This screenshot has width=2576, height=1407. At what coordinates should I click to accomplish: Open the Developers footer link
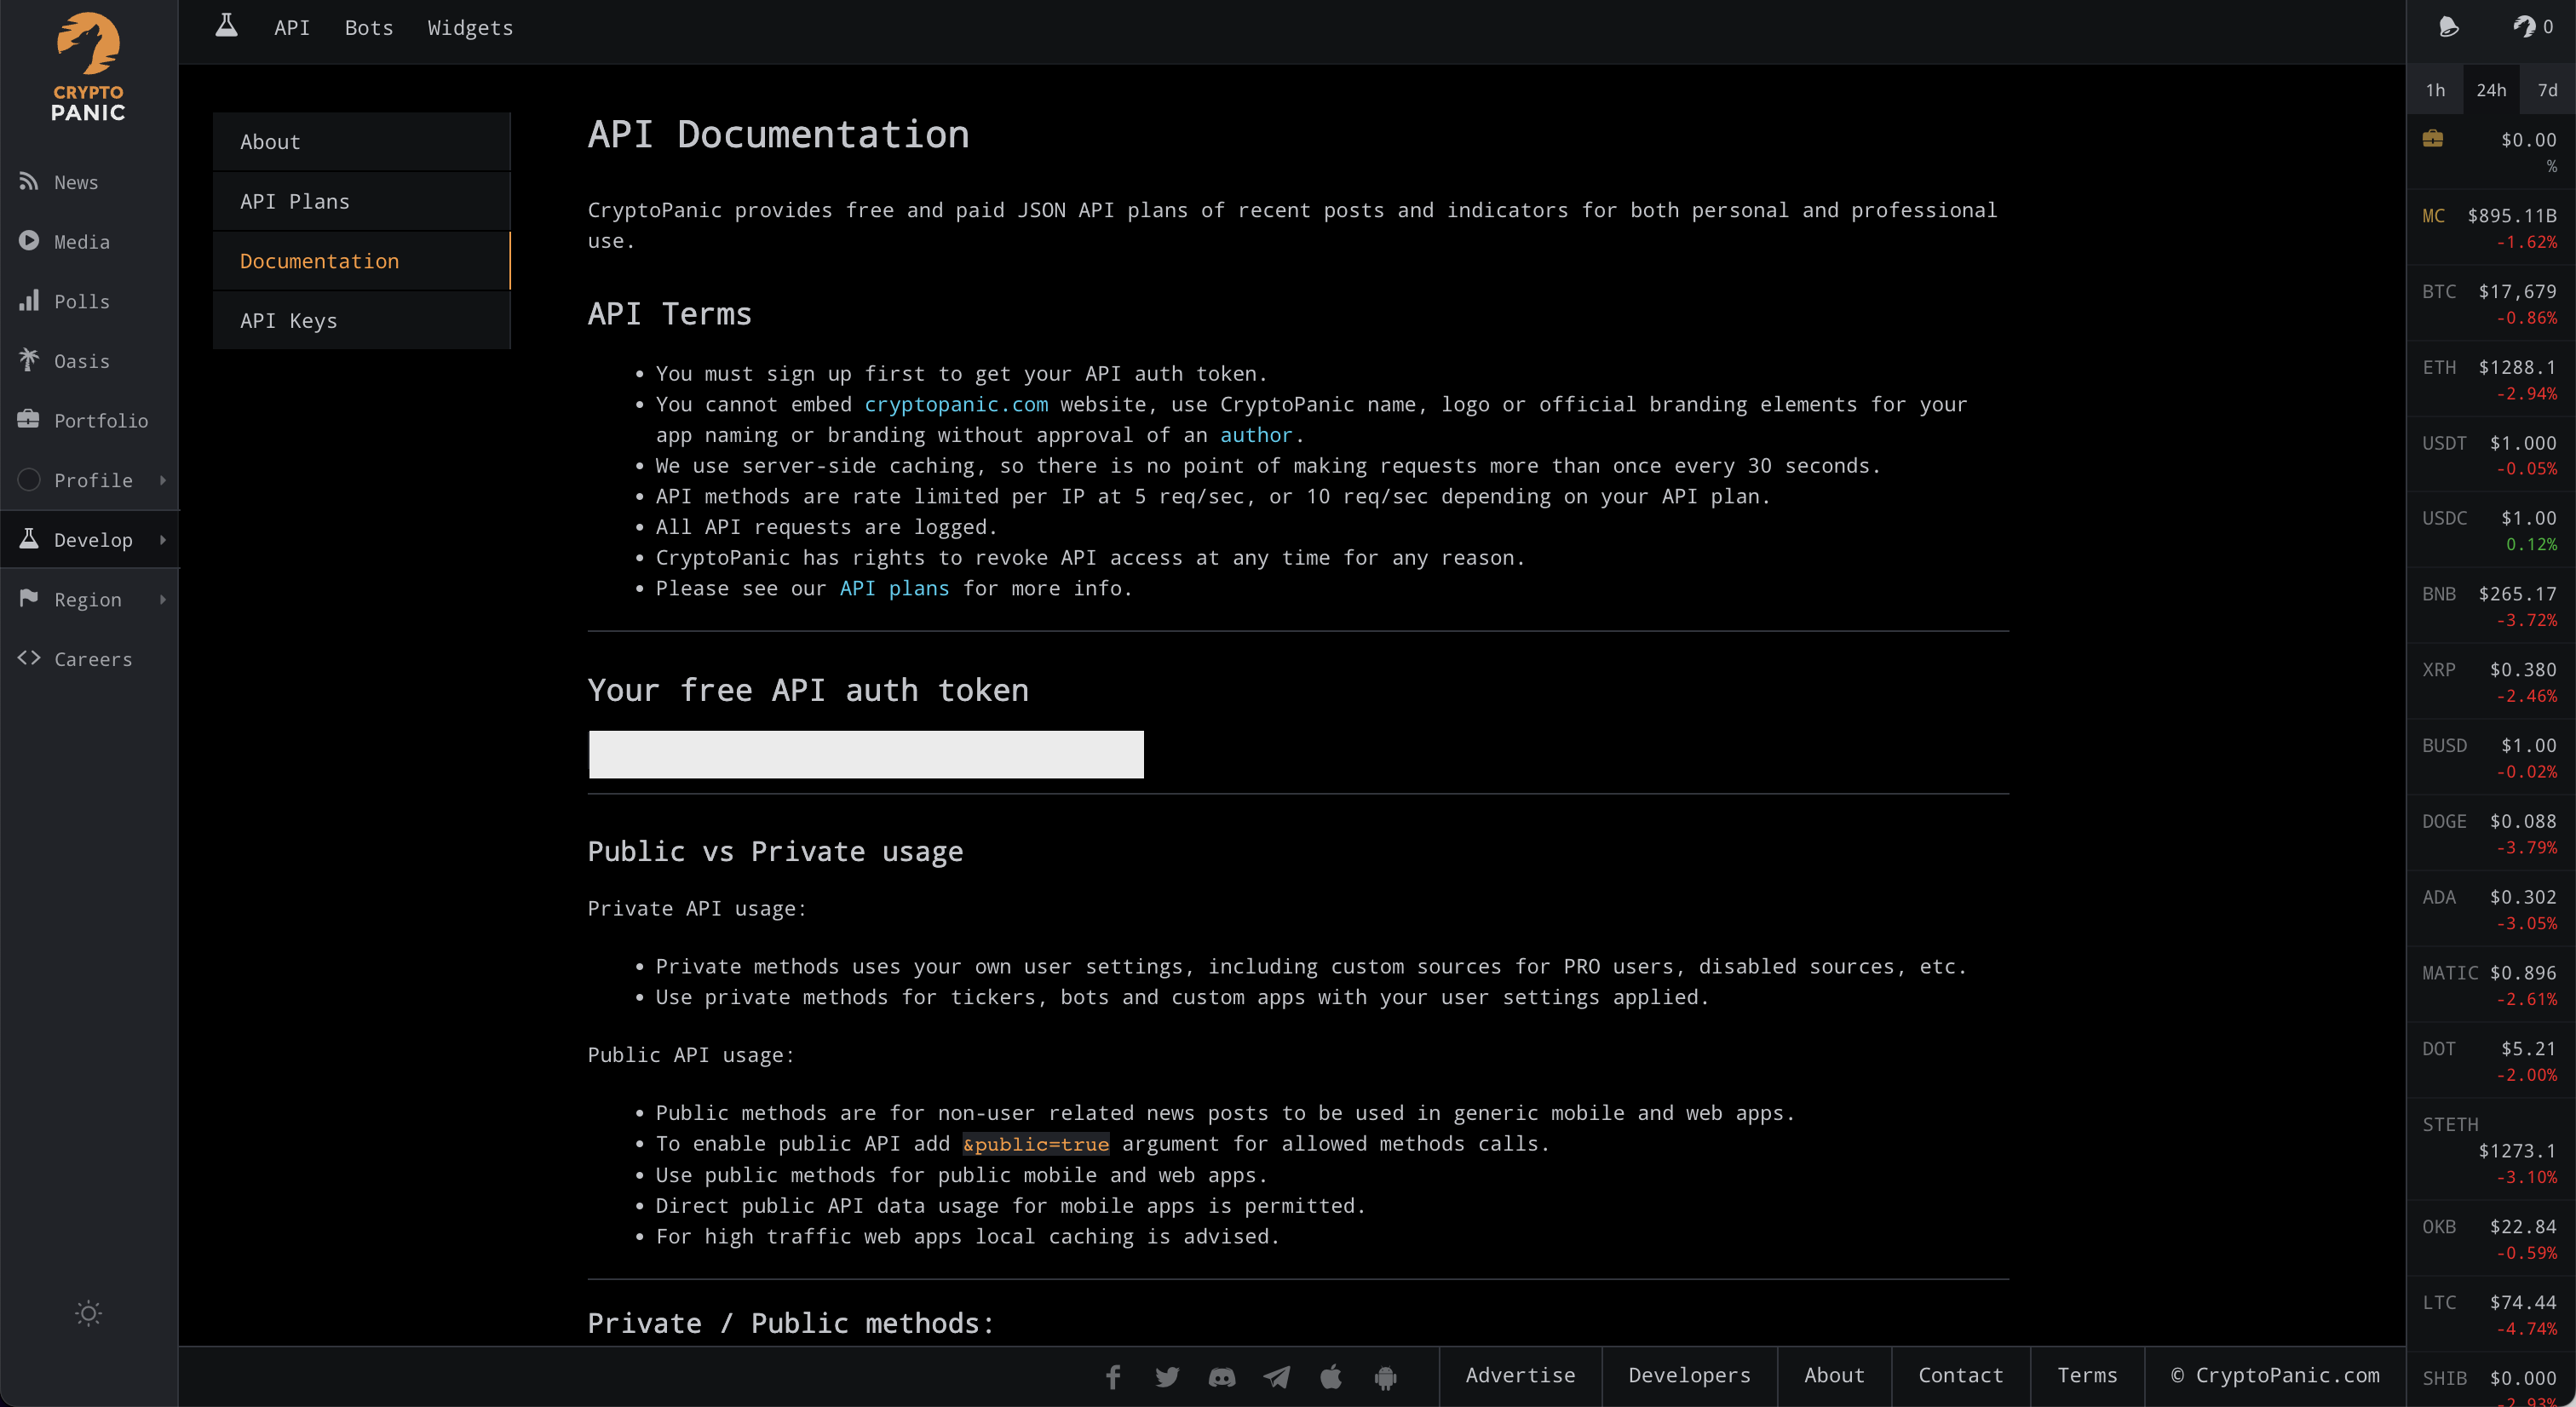1689,1375
